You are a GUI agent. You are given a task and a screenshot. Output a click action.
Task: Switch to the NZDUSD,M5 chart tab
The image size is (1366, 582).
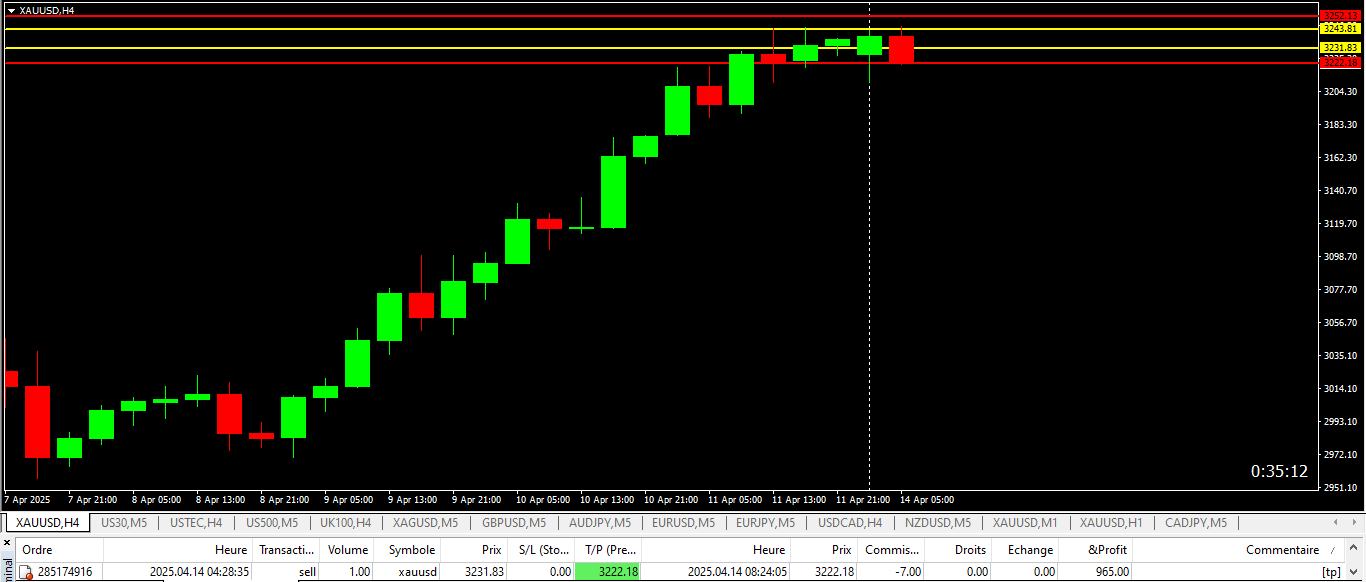pos(938,522)
